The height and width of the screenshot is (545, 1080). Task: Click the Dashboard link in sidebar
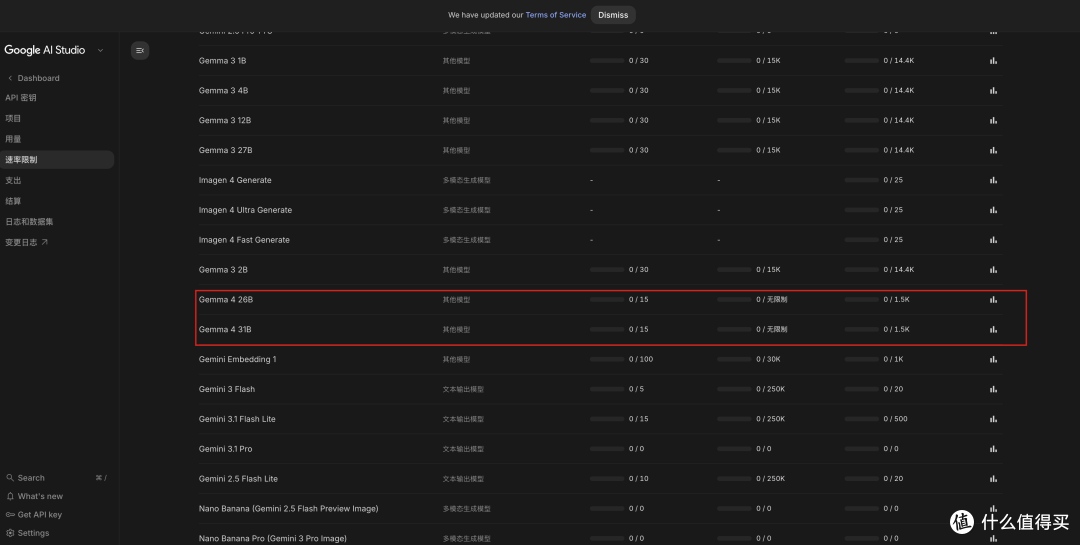pyautogui.click(x=39, y=78)
